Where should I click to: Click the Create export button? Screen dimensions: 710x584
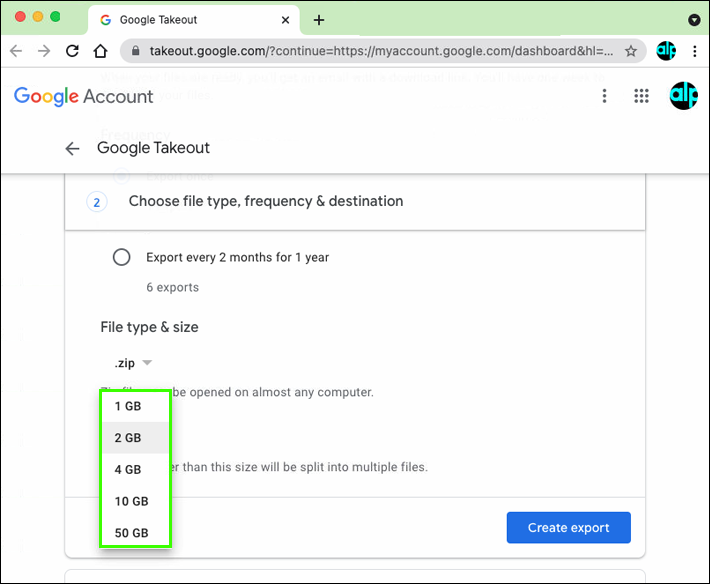coord(568,527)
